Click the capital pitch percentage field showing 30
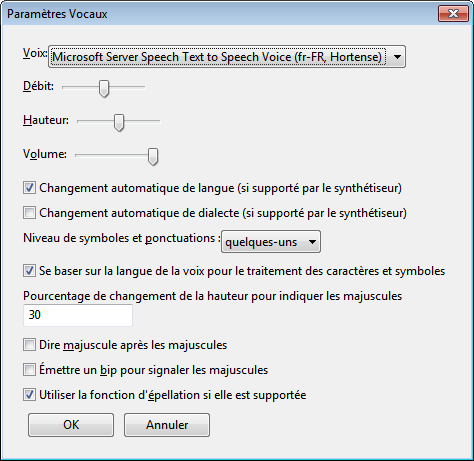474x461 pixels. point(78,315)
